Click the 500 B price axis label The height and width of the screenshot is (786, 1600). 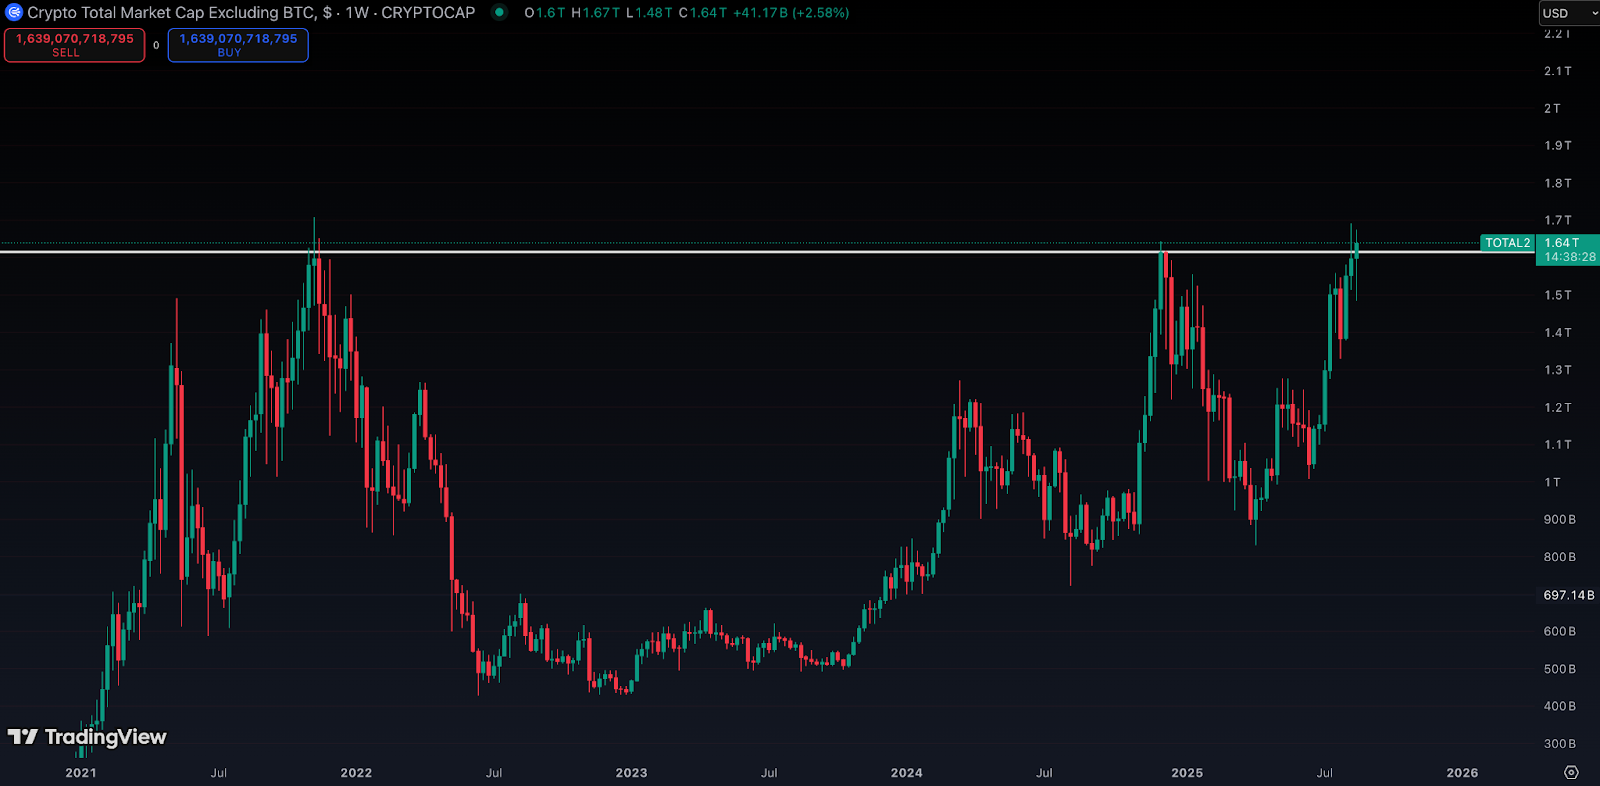point(1560,669)
